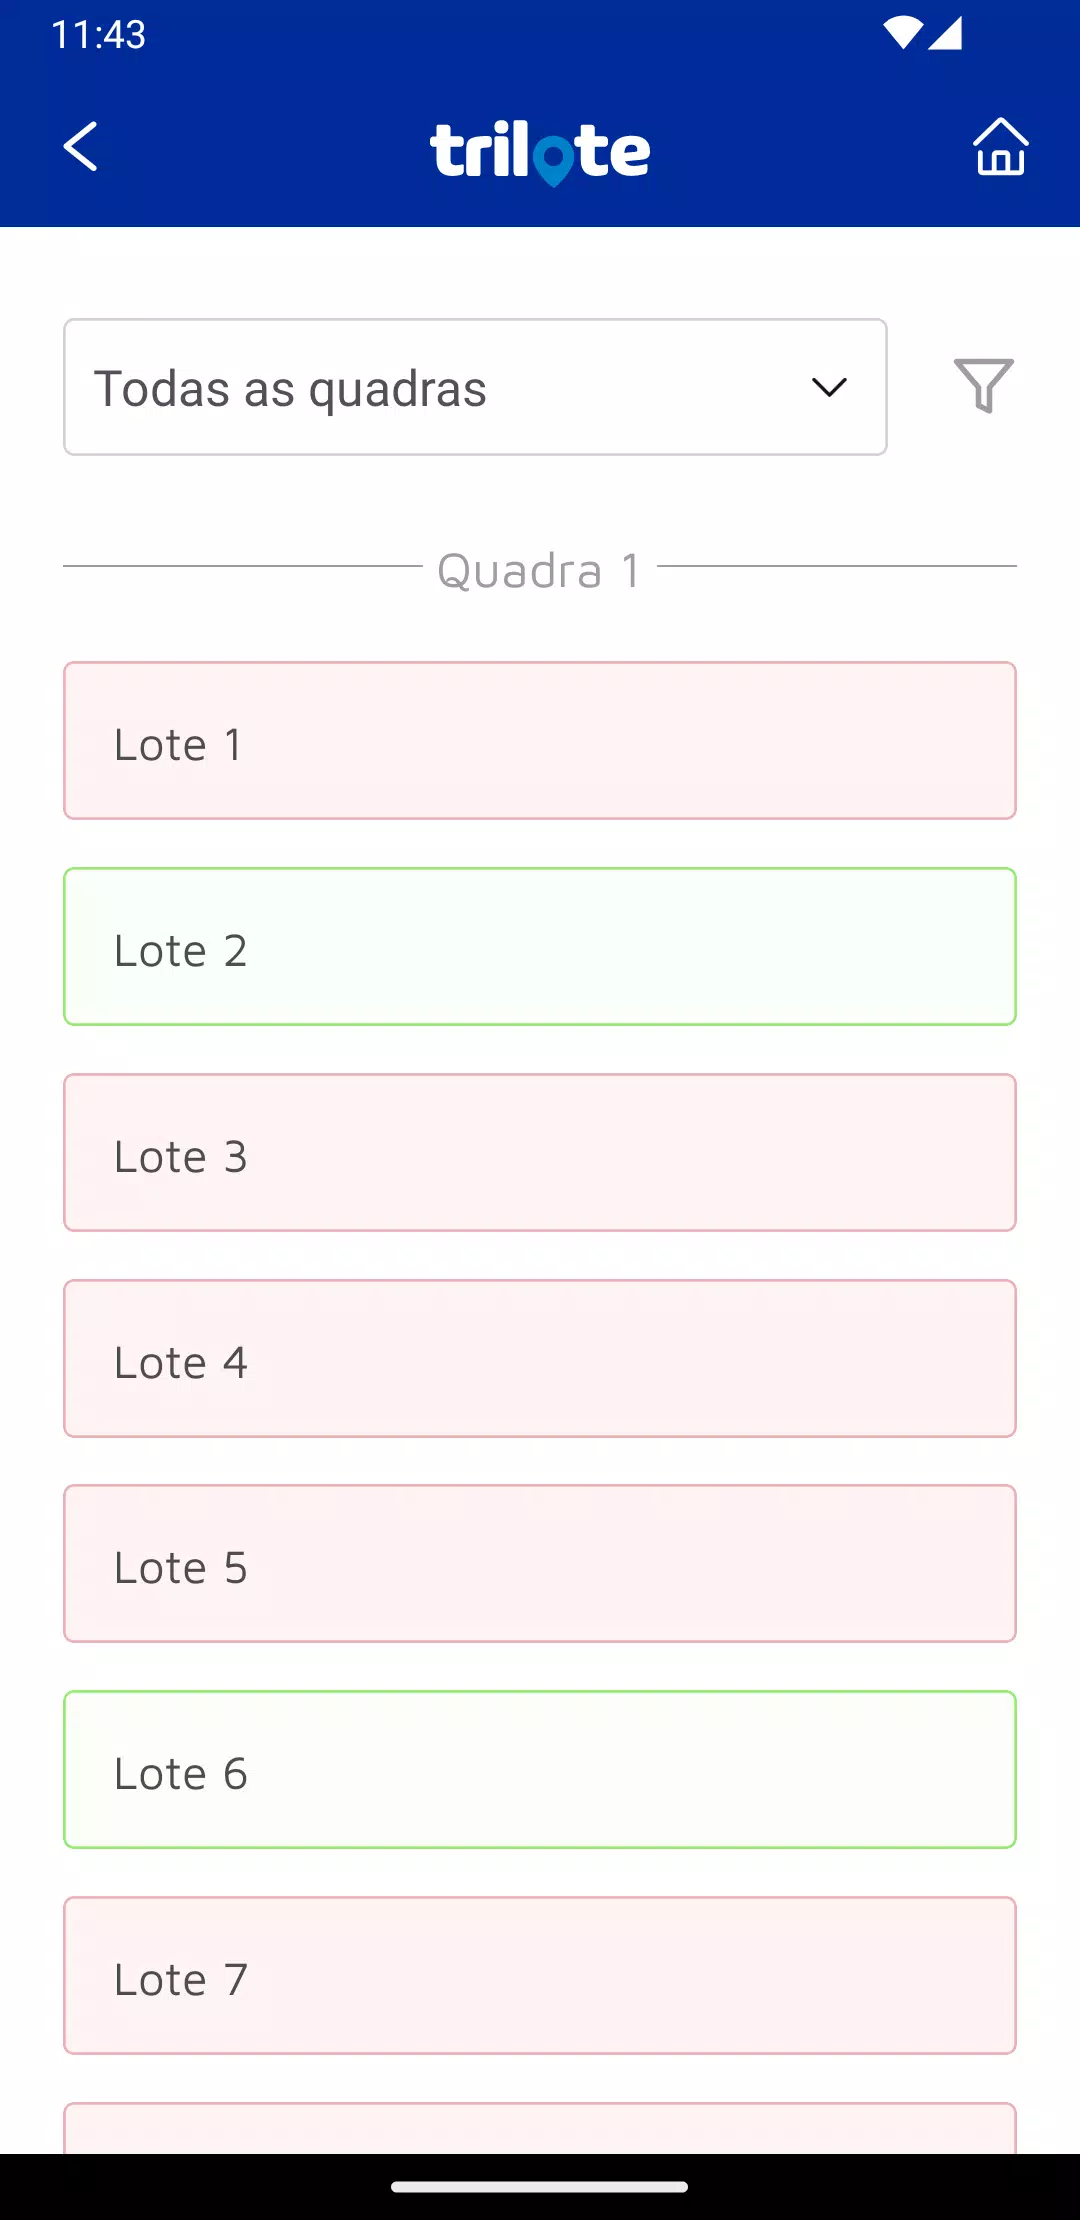Tap the back arrow icon

[81, 147]
